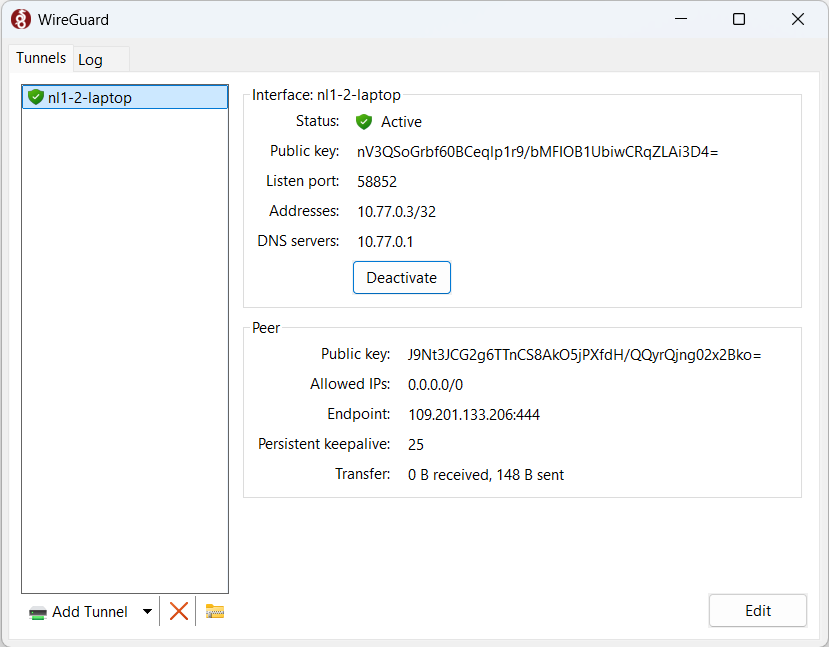The image size is (829, 647).
Task: Switch to the Log tab
Action: pyautogui.click(x=91, y=59)
